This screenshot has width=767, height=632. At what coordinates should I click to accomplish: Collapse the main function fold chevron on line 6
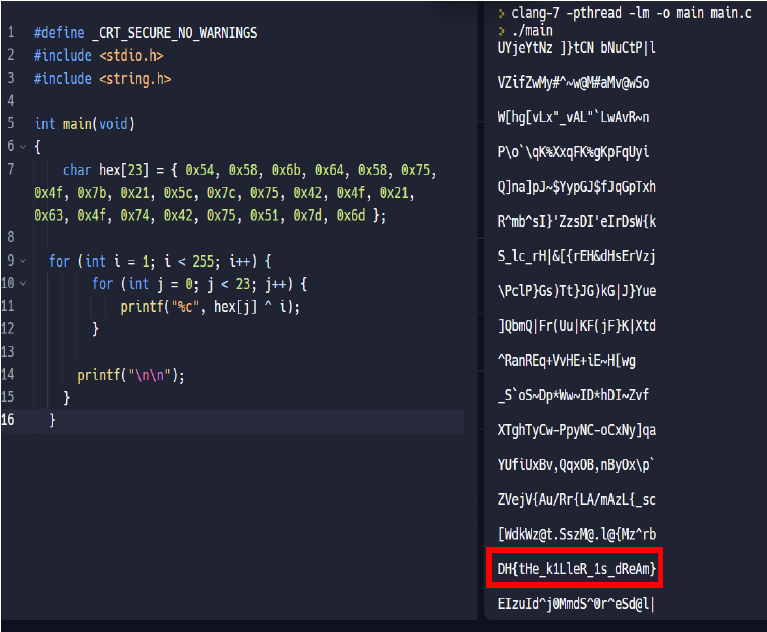coord(23,147)
